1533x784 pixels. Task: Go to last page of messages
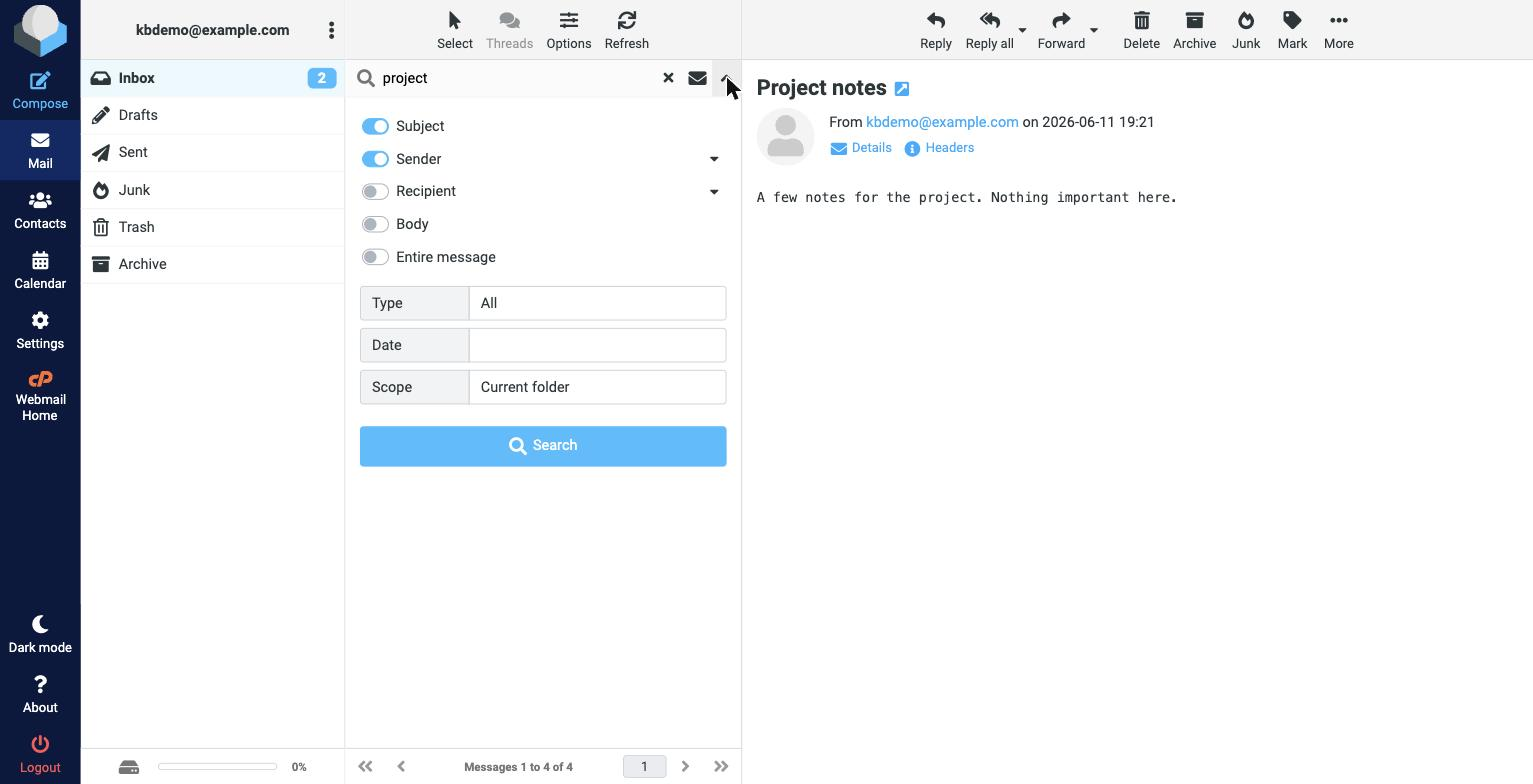721,767
